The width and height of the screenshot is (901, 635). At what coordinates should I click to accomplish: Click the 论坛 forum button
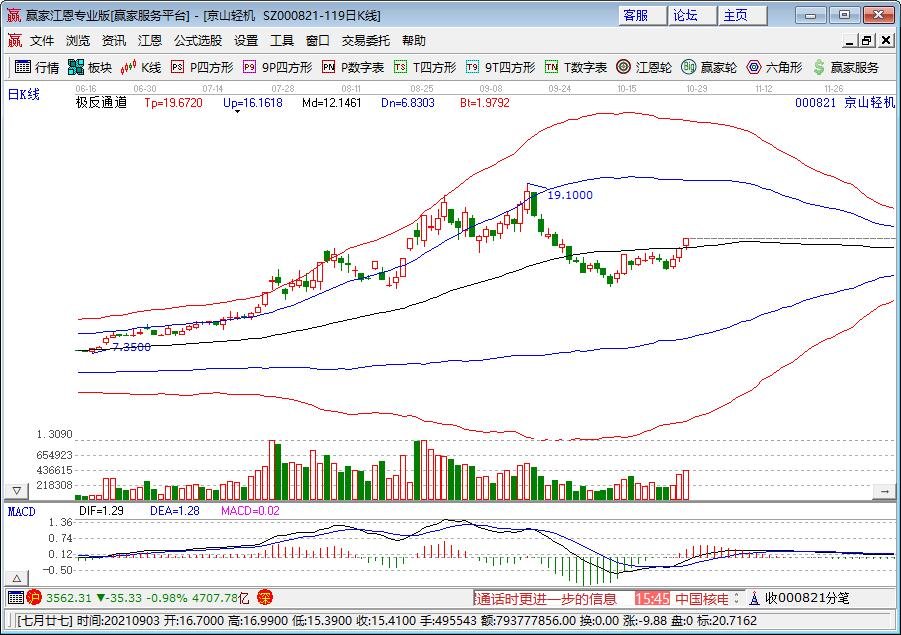(686, 15)
